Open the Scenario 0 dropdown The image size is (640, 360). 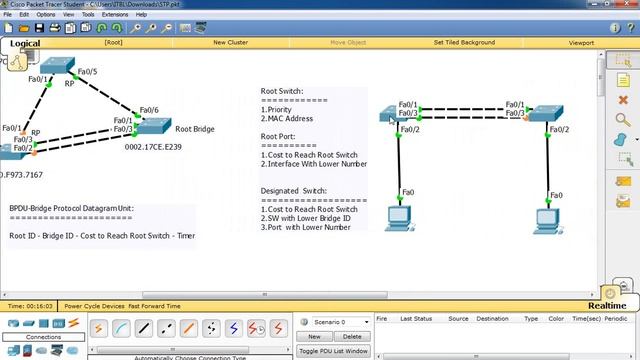pyautogui.click(x=341, y=322)
